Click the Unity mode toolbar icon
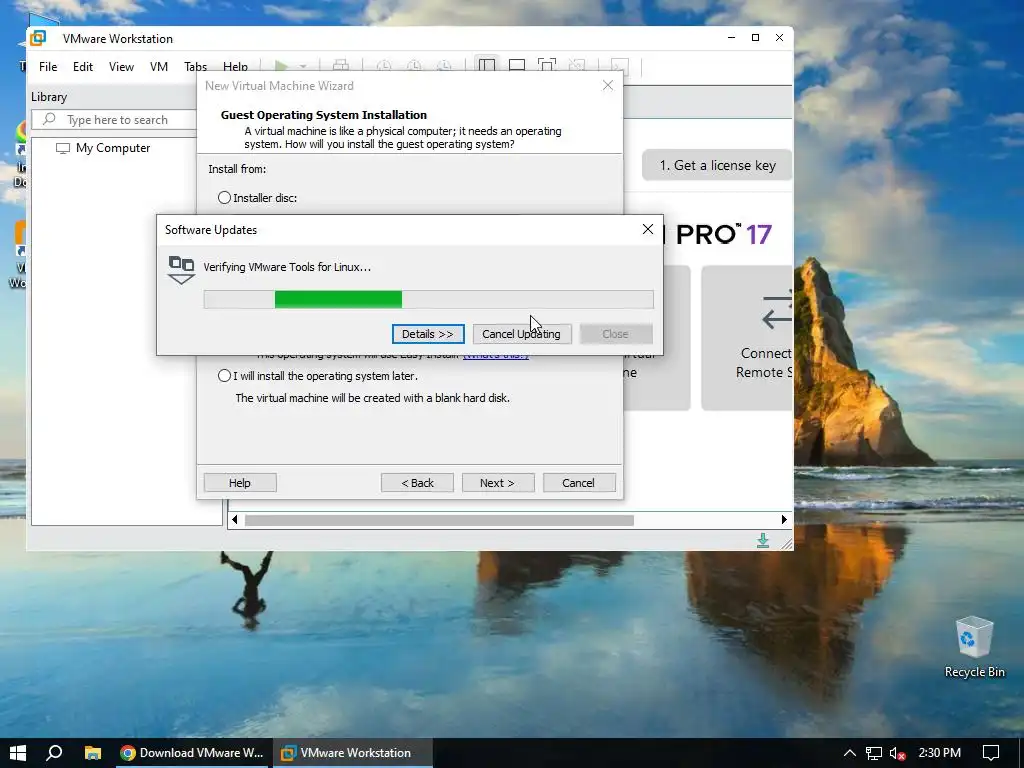This screenshot has width=1024, height=768. point(577,65)
